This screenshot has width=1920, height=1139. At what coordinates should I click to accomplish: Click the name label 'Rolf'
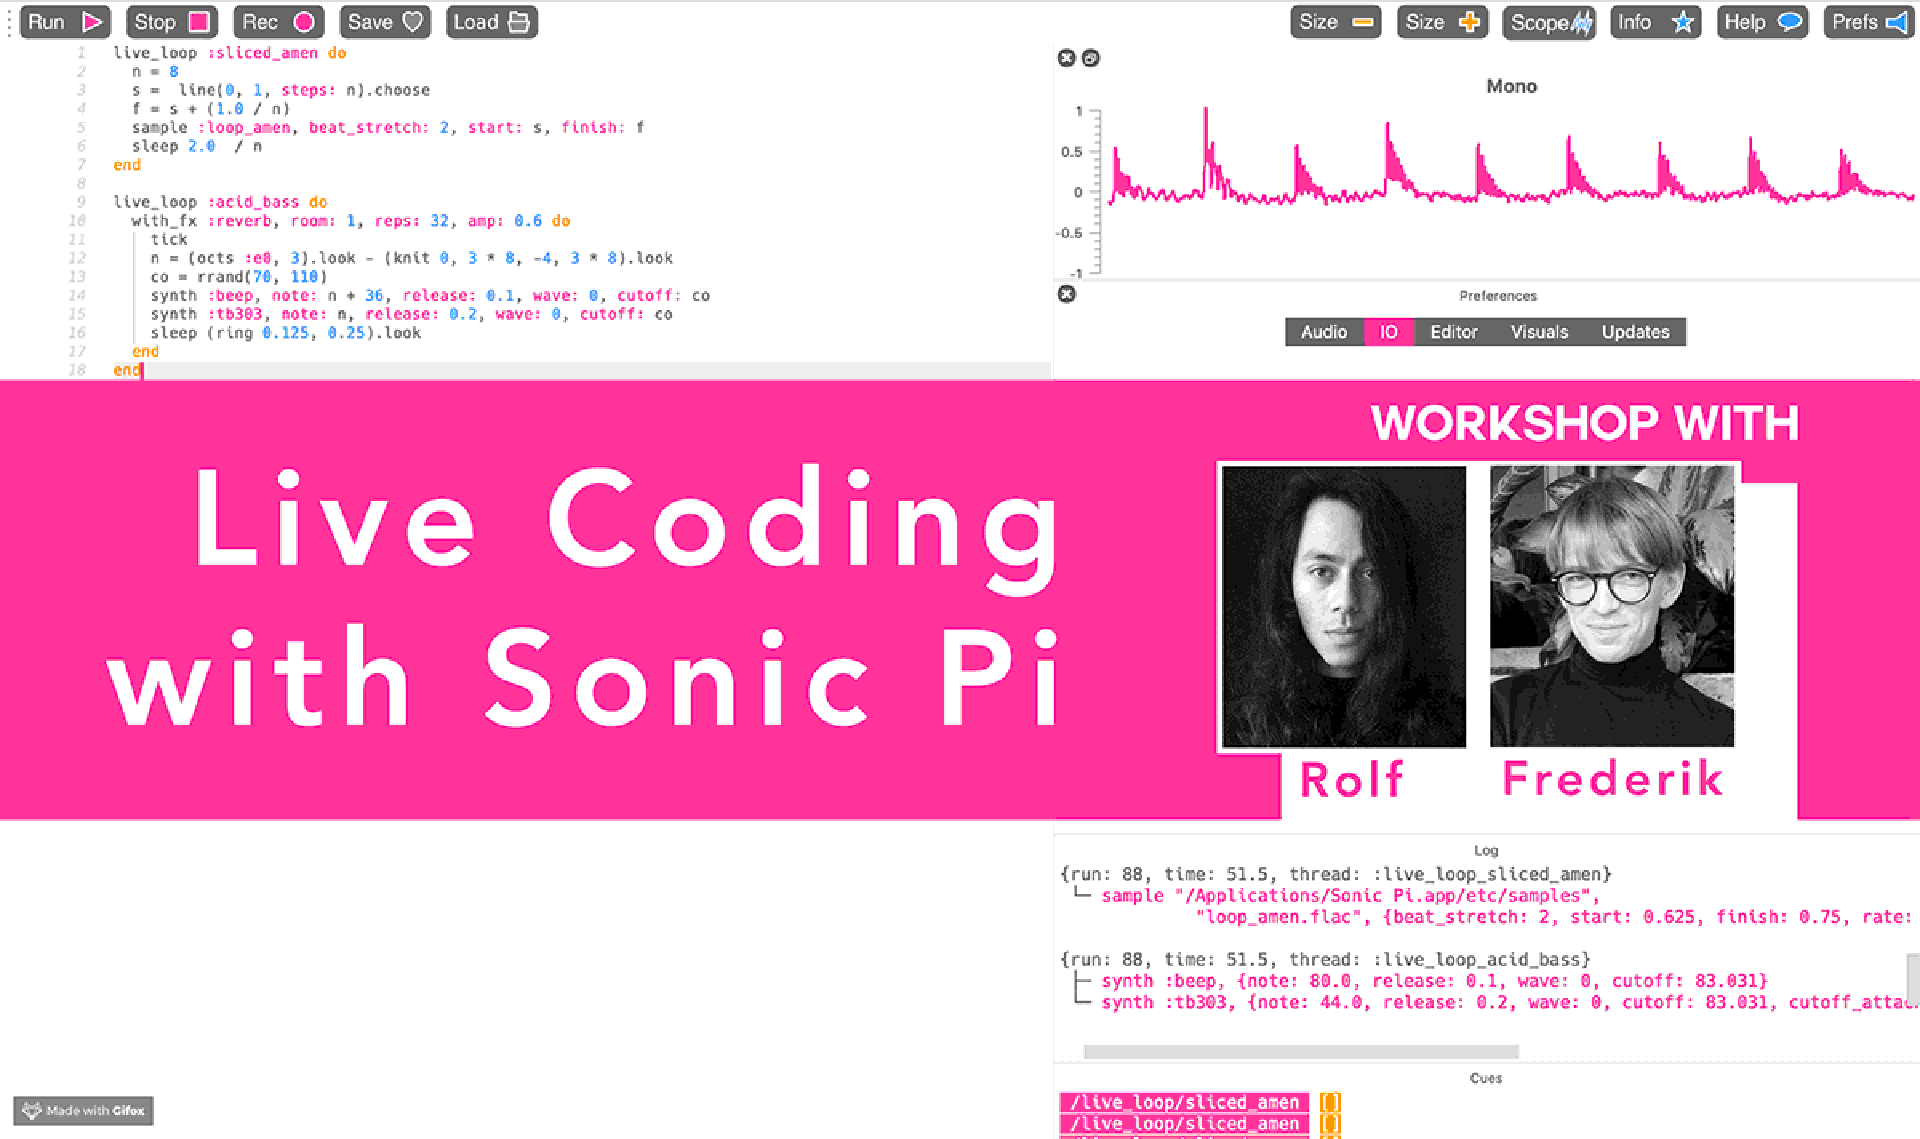click(x=1352, y=780)
